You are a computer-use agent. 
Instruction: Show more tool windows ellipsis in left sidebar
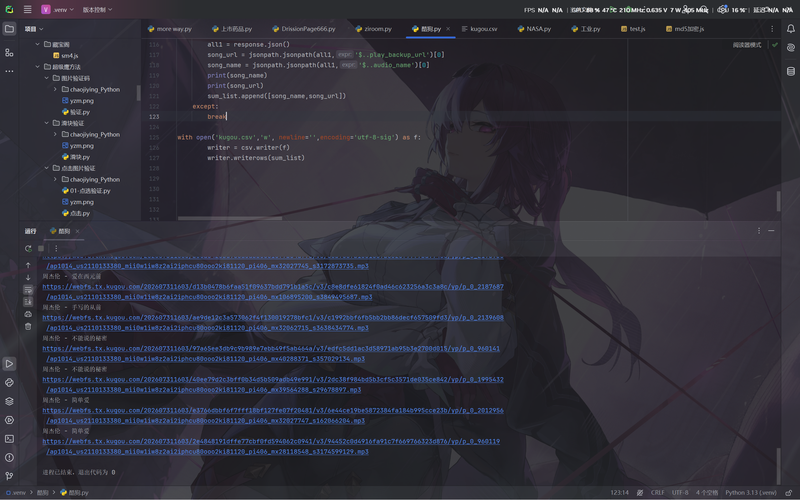coord(9,71)
